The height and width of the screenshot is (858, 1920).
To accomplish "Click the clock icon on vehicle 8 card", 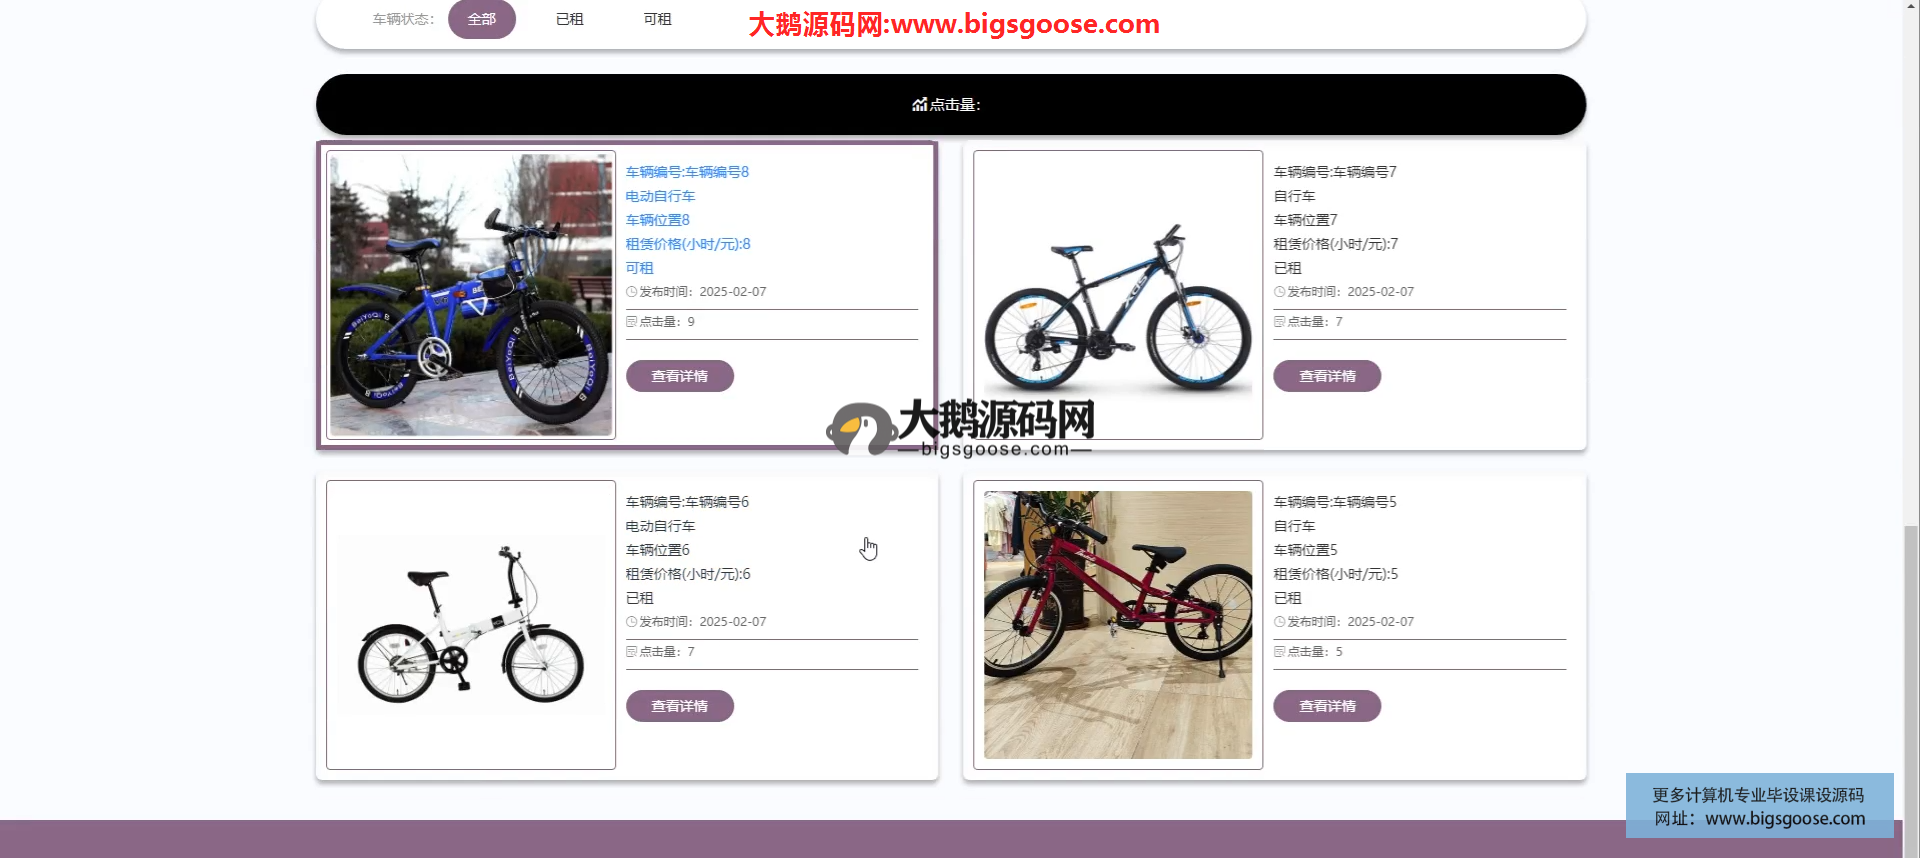I will tap(631, 292).
